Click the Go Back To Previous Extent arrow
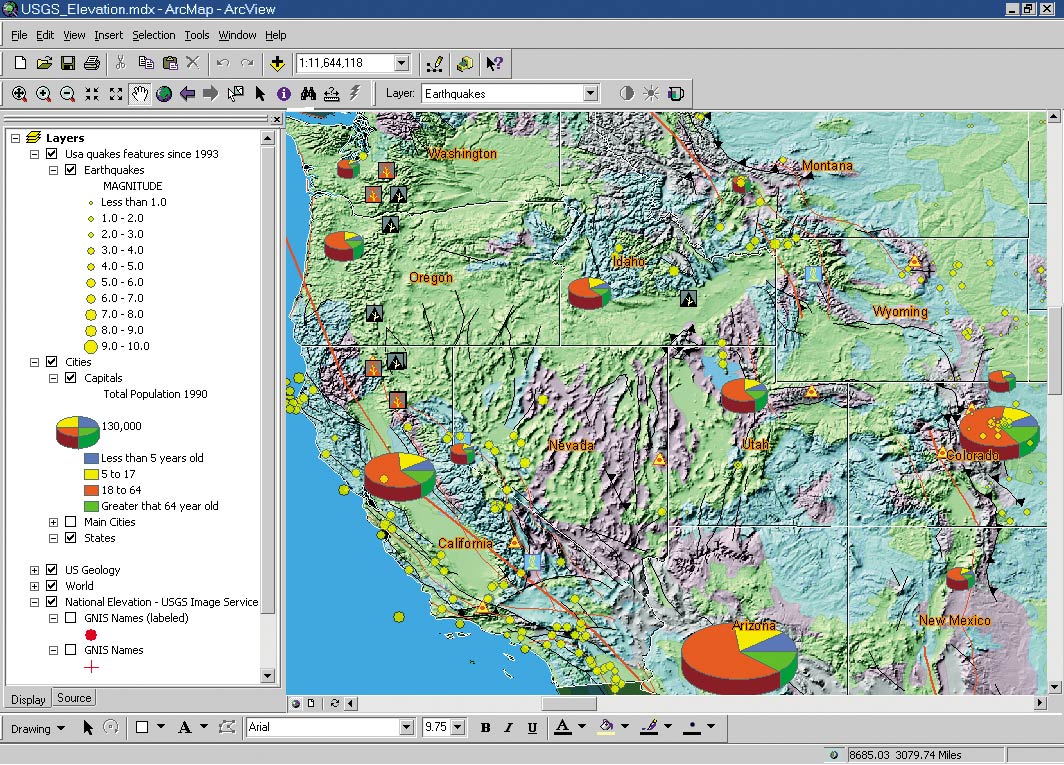 [x=189, y=93]
